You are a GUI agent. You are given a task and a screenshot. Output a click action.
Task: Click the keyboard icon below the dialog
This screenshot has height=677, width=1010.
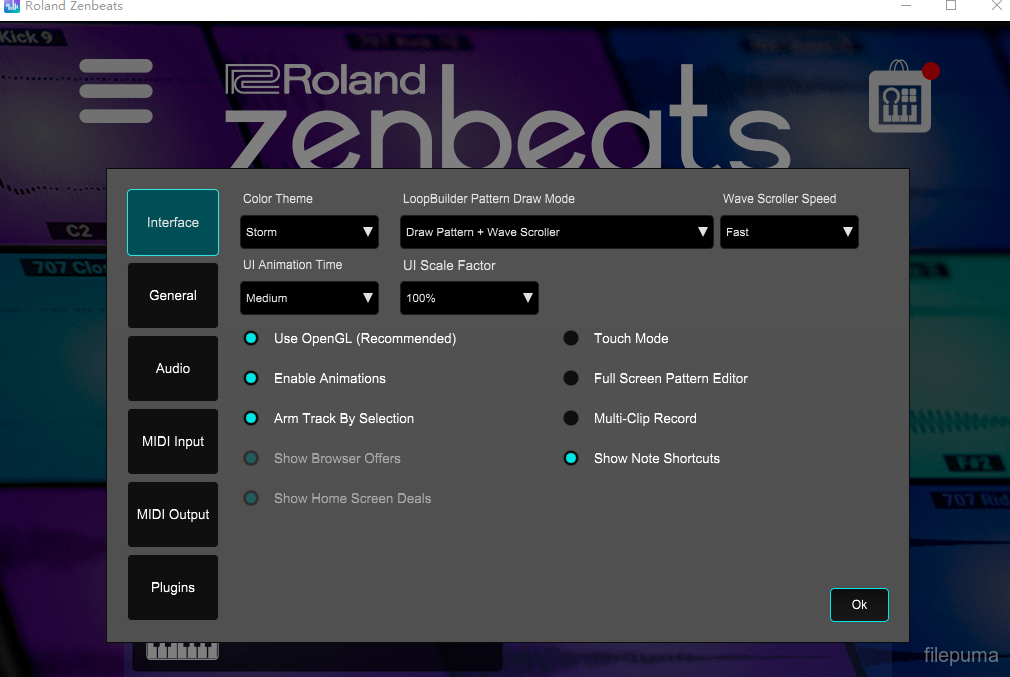point(182,650)
